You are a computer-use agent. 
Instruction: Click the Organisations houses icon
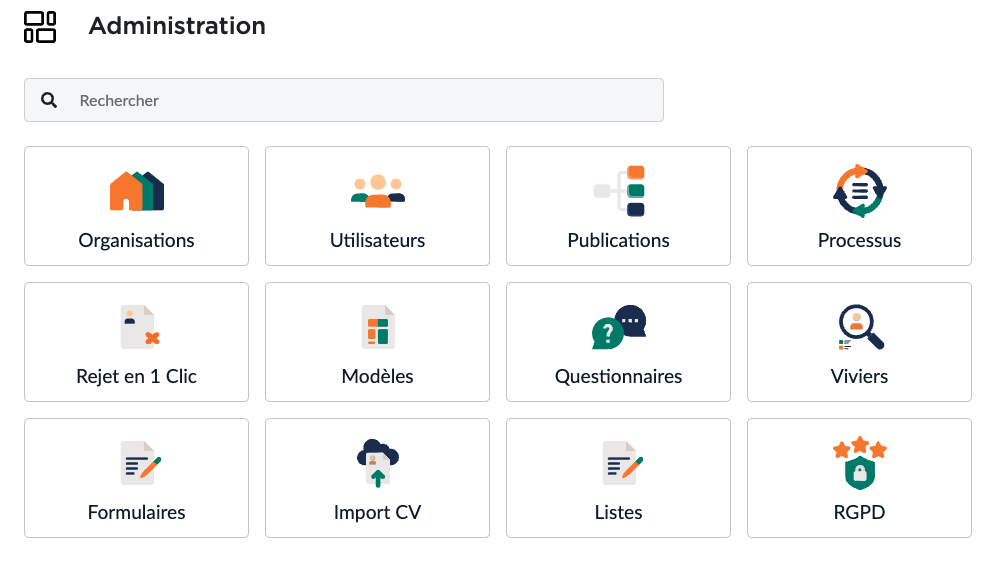coord(137,191)
